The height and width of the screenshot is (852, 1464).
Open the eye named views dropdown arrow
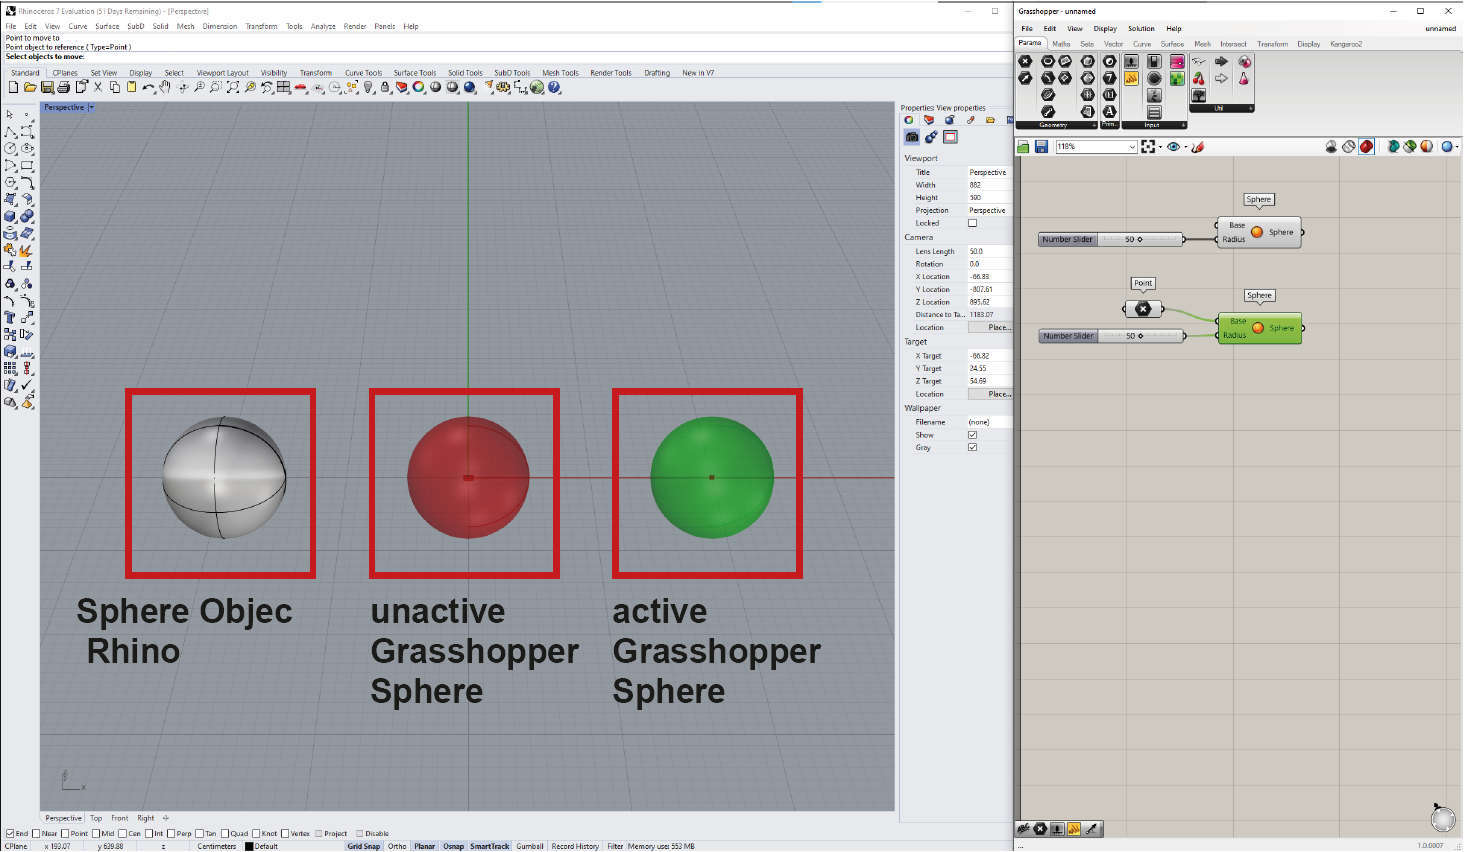(1186, 147)
